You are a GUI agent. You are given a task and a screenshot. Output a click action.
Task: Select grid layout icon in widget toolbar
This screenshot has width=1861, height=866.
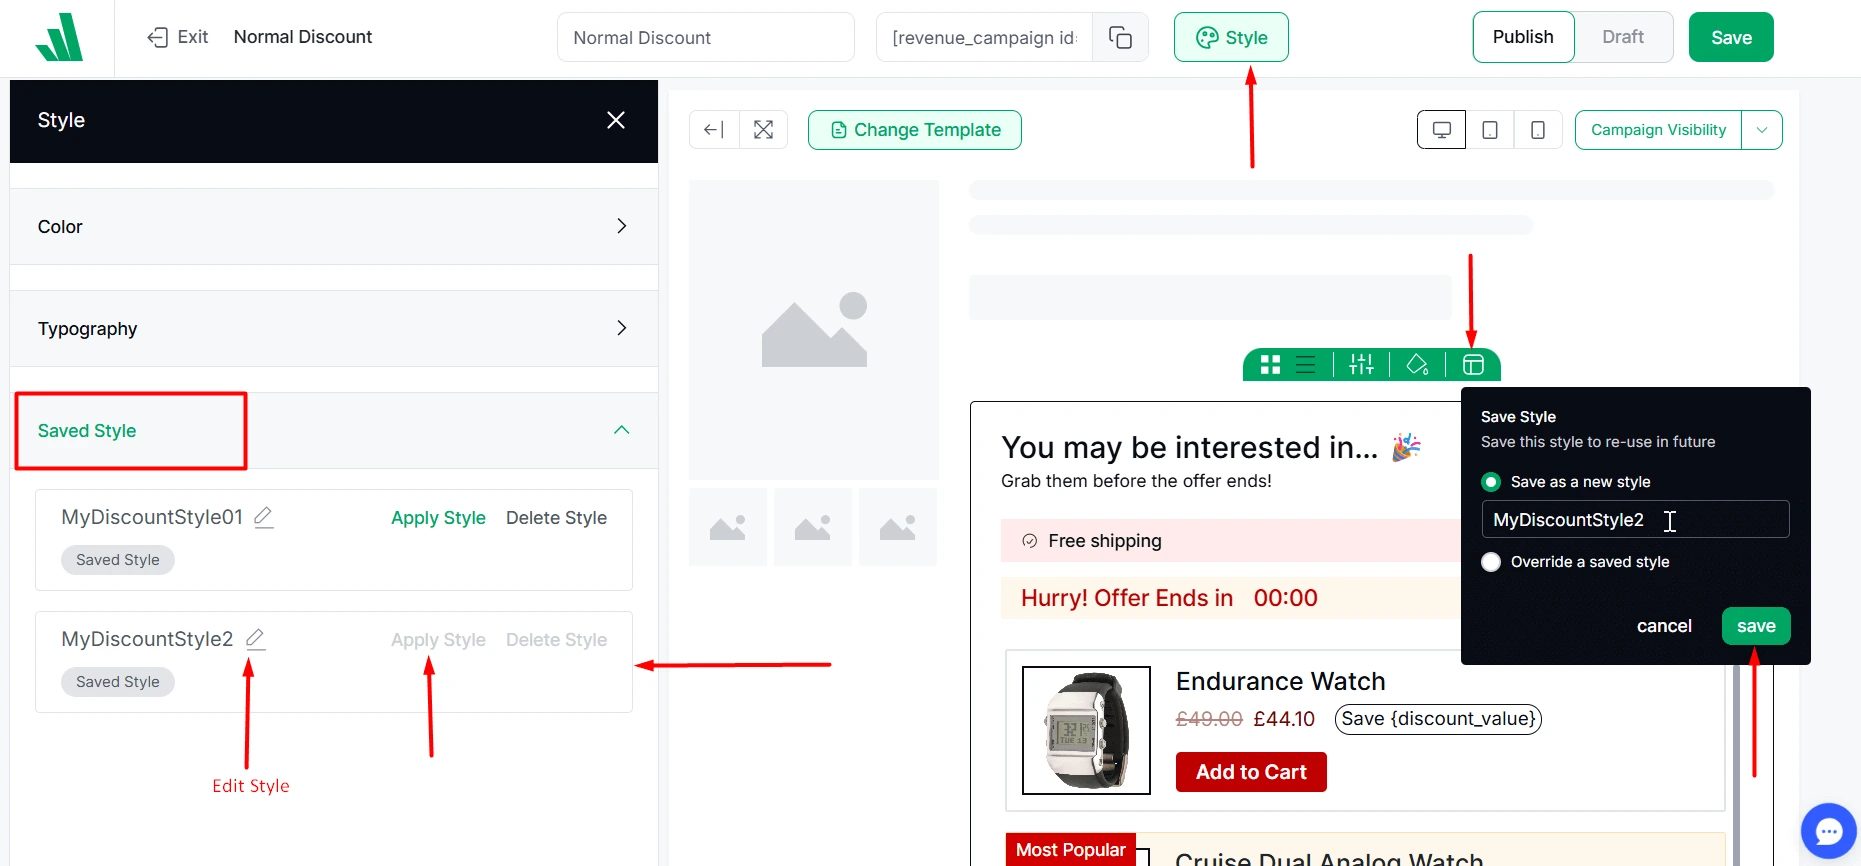point(1270,365)
